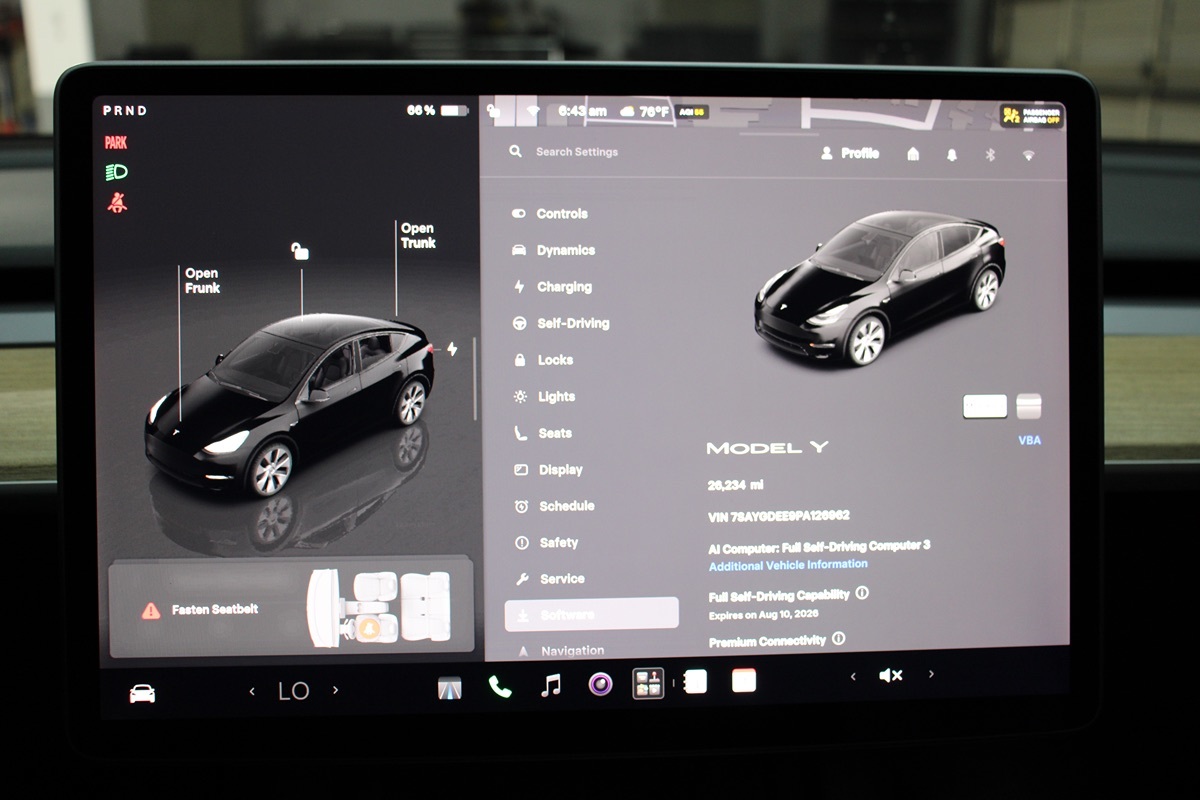
Task: Lower cabin temperature with left arrow
Action: (x=252, y=691)
